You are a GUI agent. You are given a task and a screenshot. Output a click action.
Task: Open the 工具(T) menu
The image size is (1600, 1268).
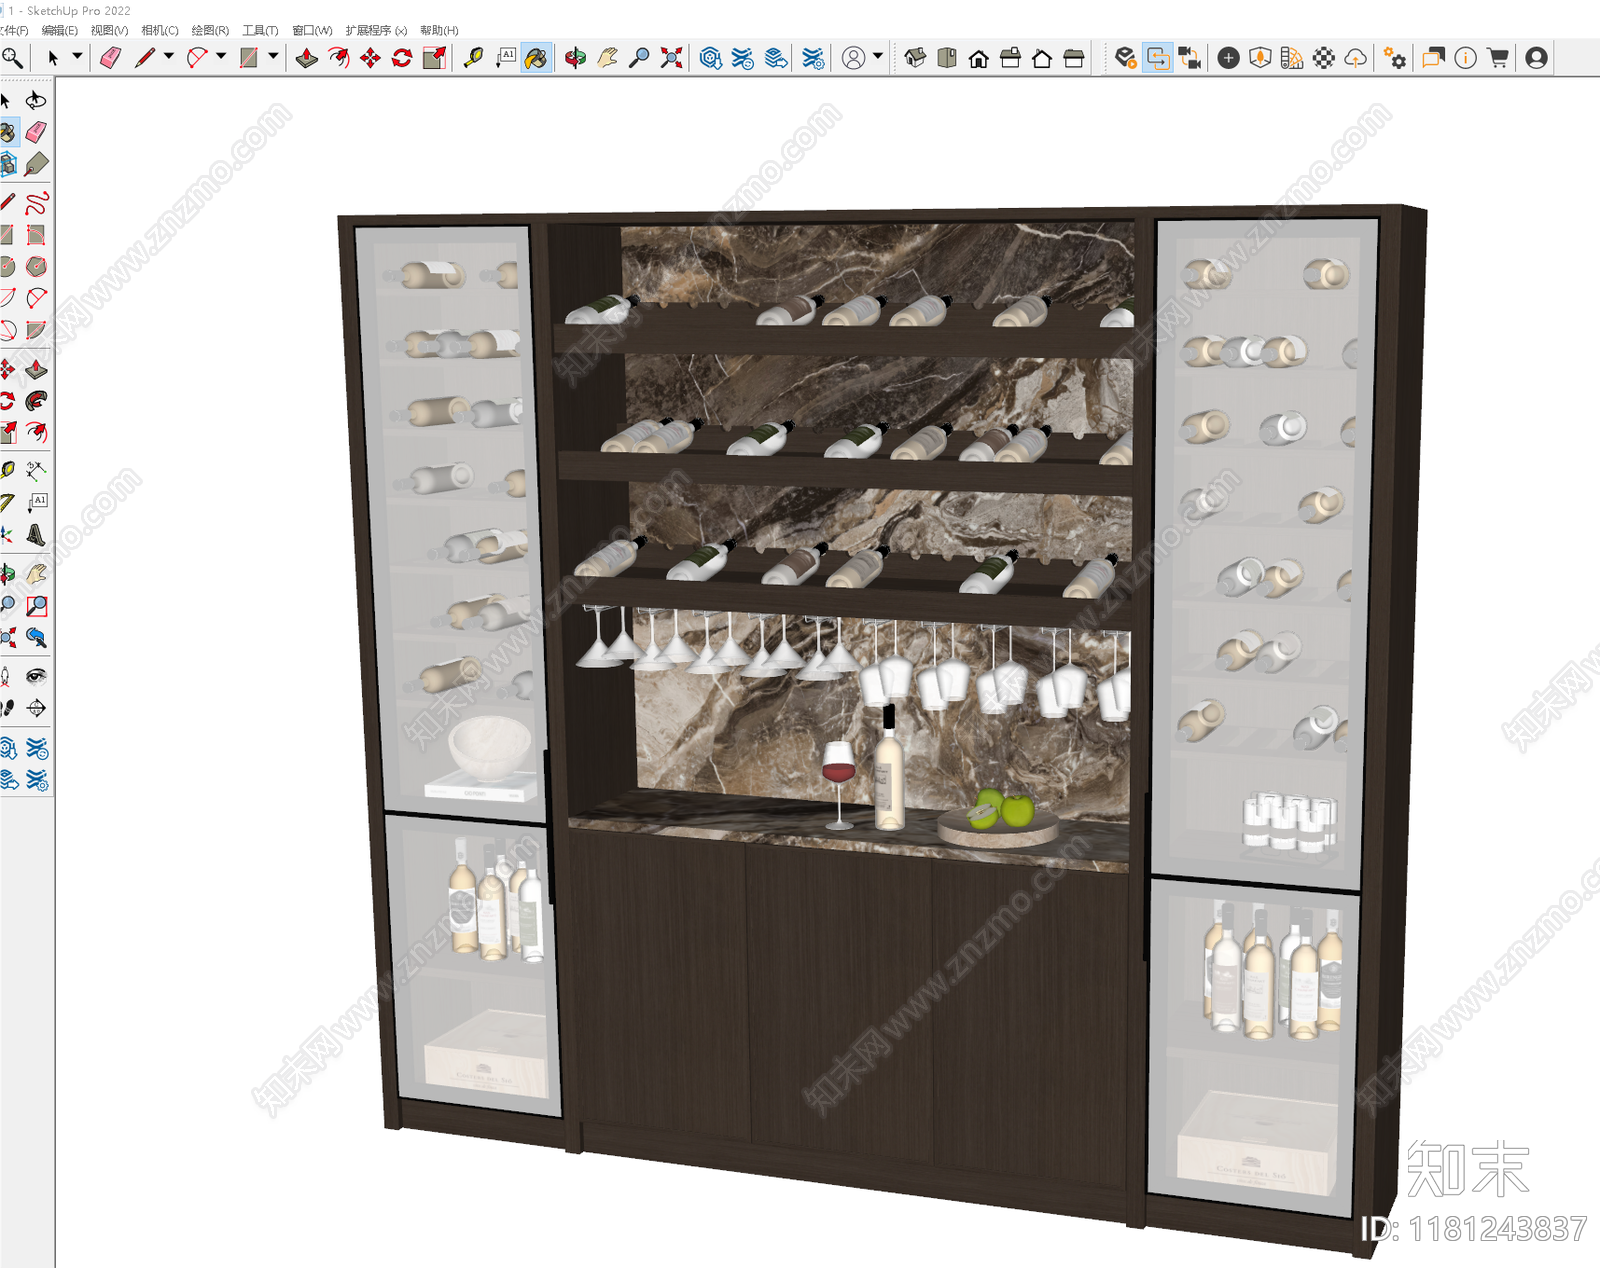(260, 31)
